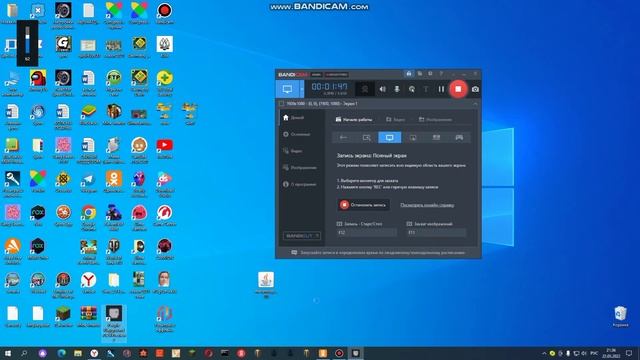Toggle the speaker sound icon in Bandicam toolbar

click(382, 89)
